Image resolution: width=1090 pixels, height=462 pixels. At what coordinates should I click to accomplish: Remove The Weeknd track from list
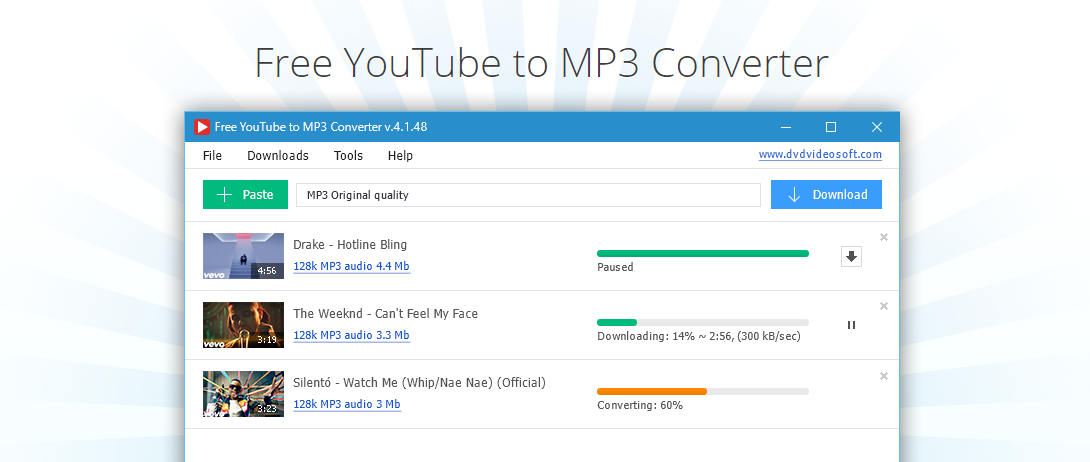tap(884, 306)
